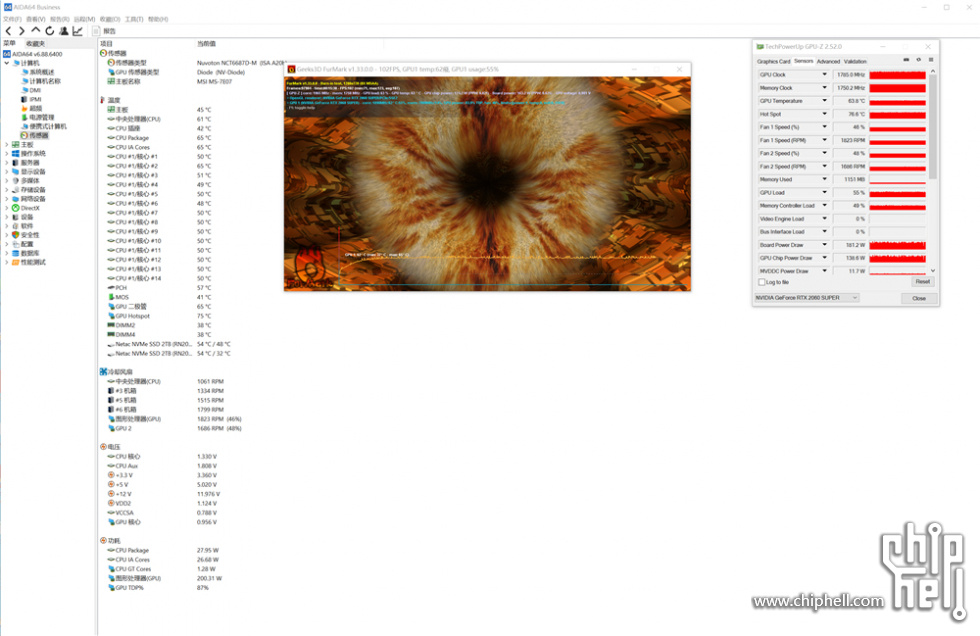Click the AIDA64 Refresh toolbar icon
Viewport: 980px width, 636px height.
point(49,31)
